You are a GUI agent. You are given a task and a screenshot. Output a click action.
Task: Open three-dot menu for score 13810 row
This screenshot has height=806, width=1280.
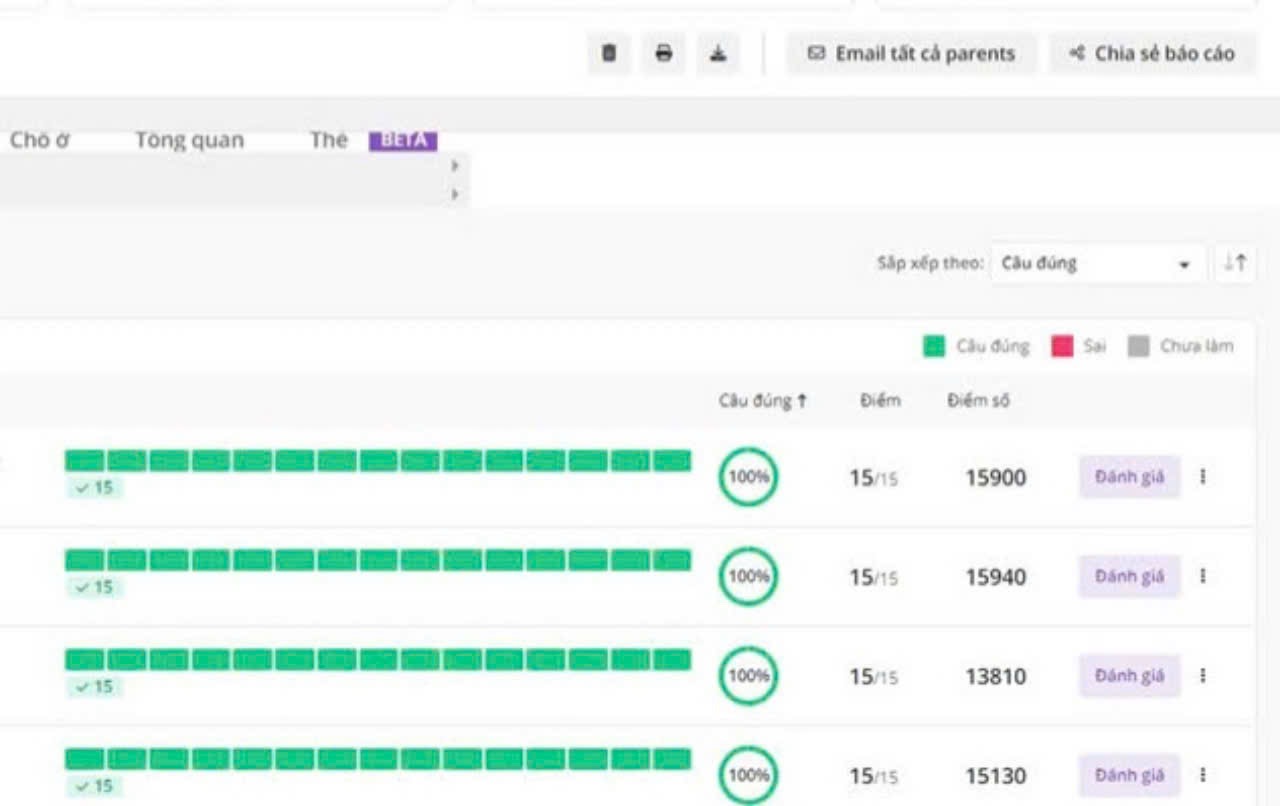[x=1202, y=676]
